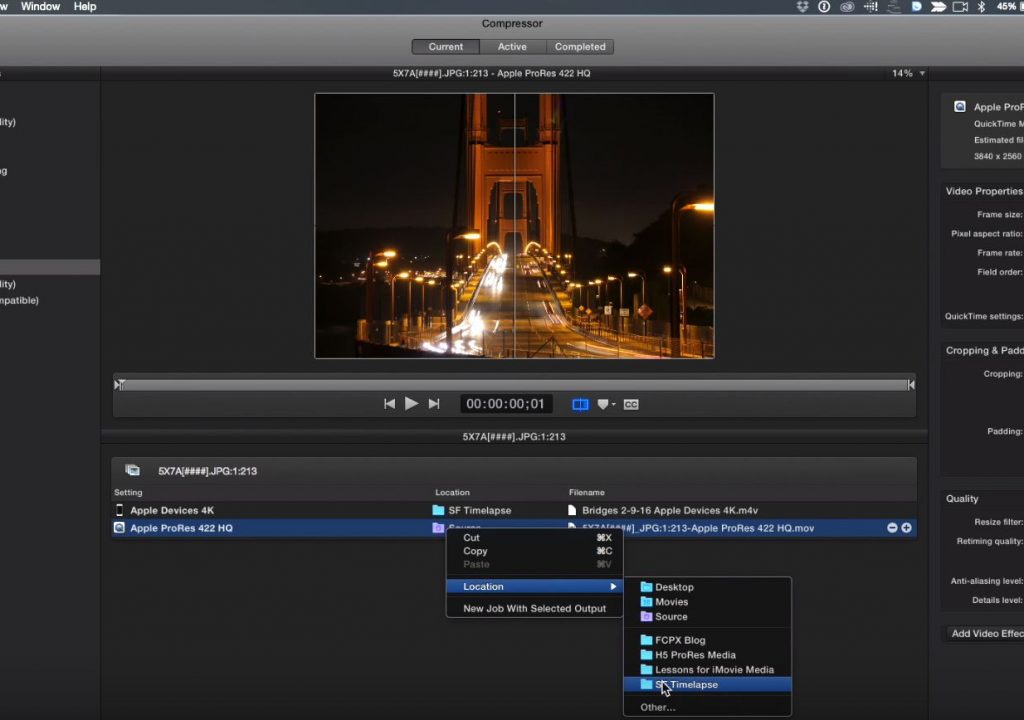Click the Dropbox menu bar icon
1024x720 pixels.
click(x=803, y=7)
